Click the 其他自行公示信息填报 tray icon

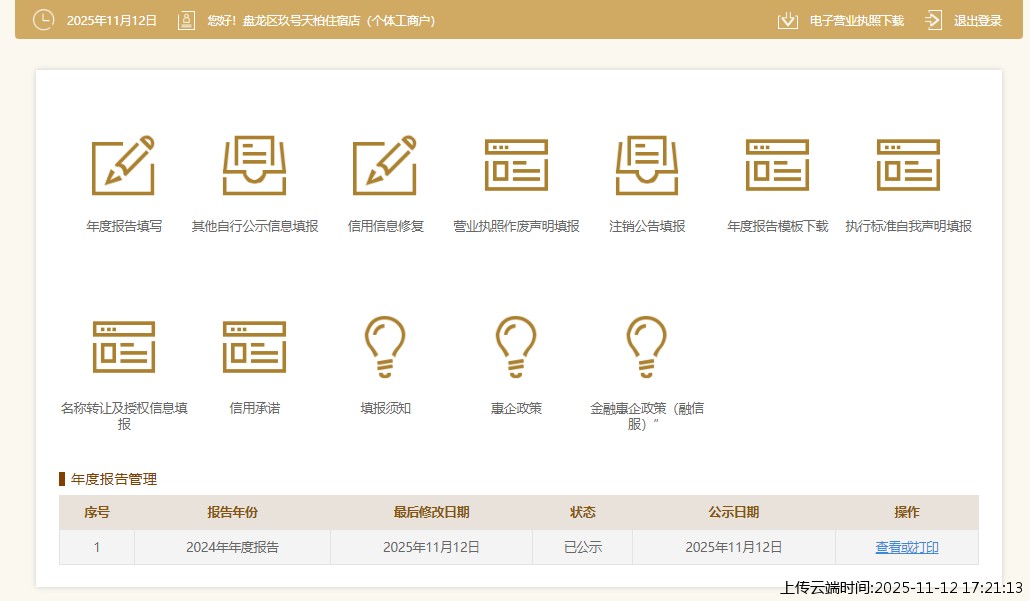(254, 165)
